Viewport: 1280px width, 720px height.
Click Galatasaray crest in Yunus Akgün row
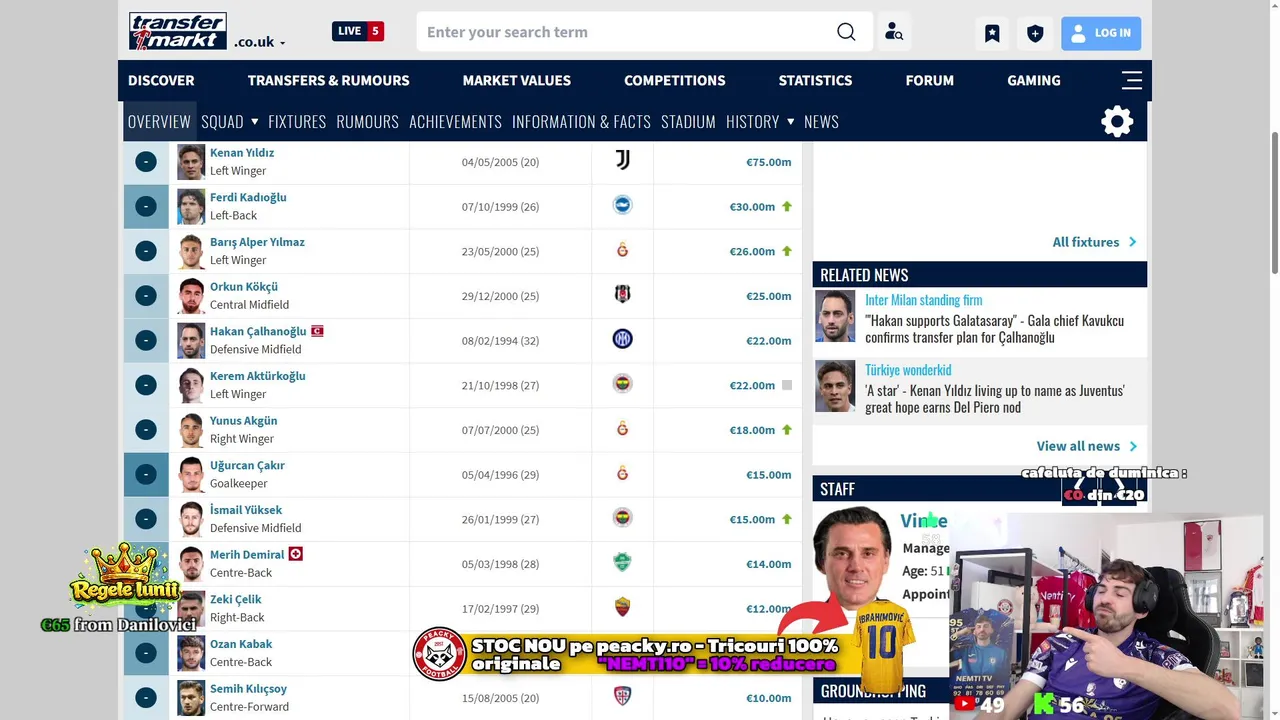pyautogui.click(x=622, y=429)
